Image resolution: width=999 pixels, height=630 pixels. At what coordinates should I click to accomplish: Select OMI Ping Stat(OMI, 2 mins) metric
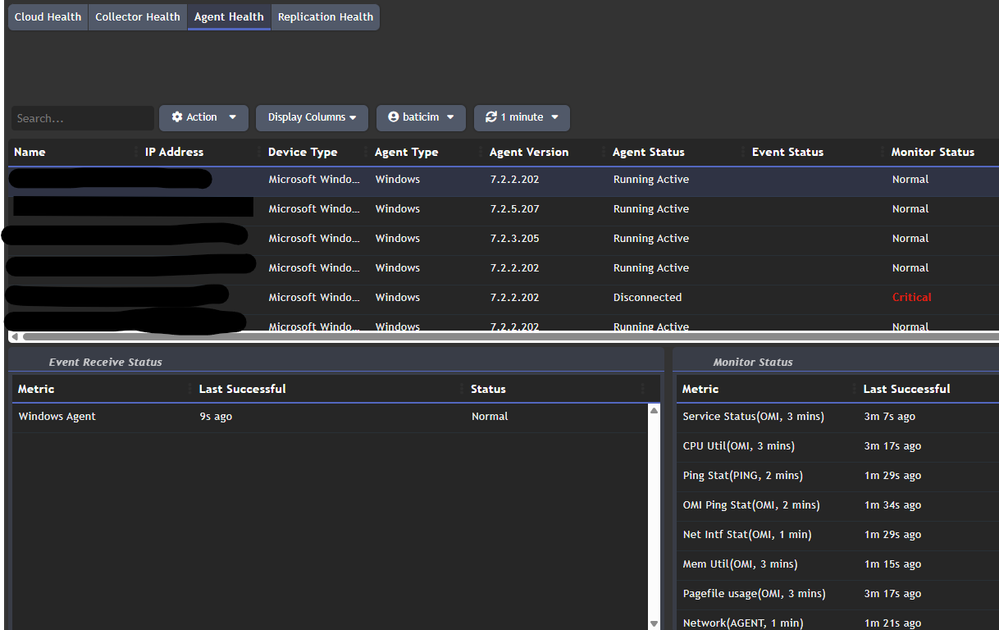751,505
